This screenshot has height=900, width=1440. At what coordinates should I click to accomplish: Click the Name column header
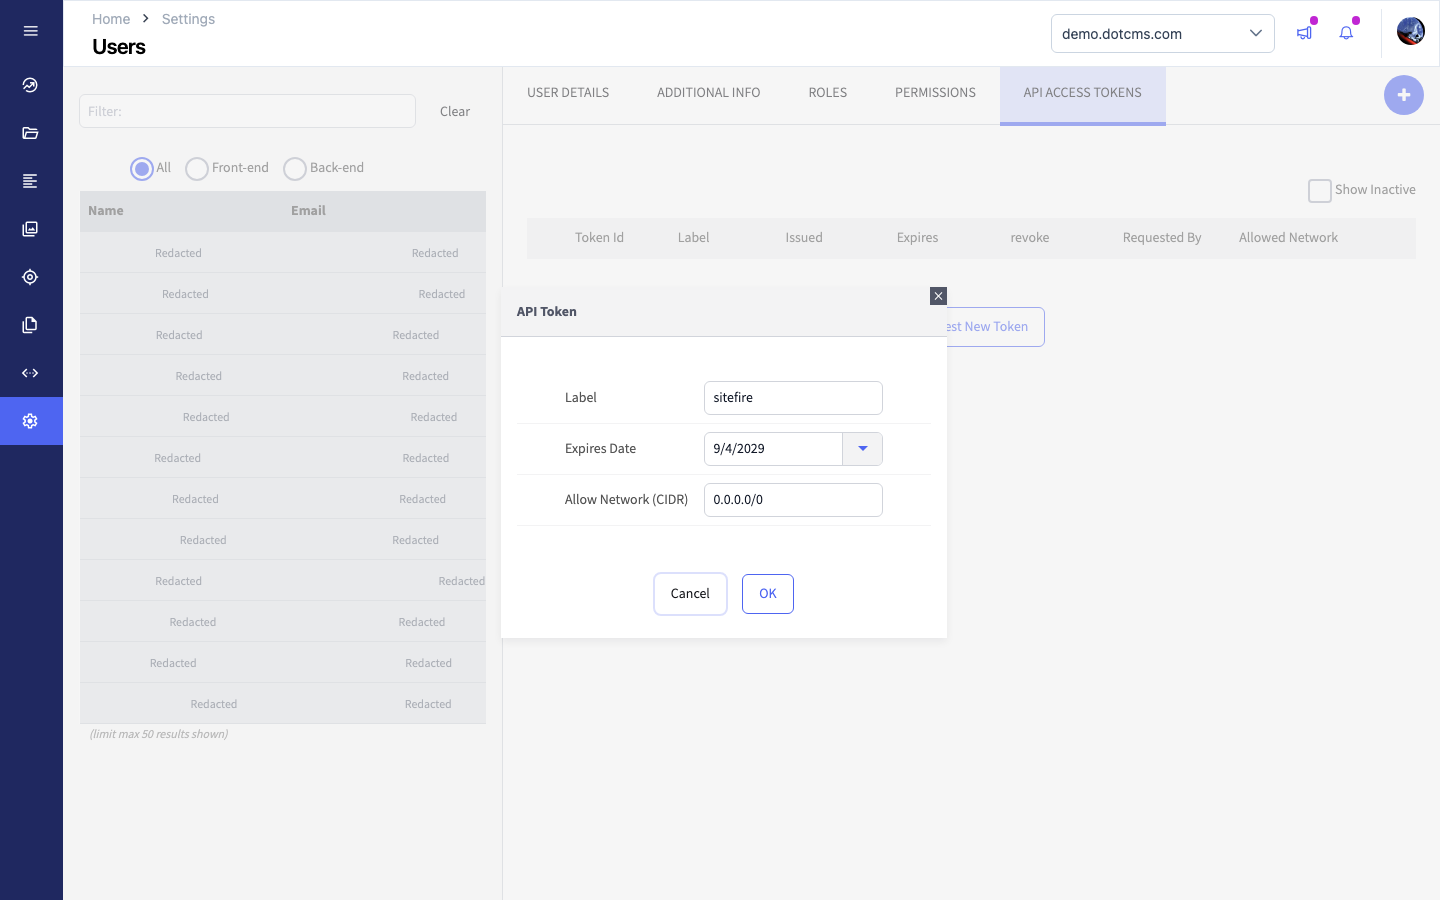(106, 211)
